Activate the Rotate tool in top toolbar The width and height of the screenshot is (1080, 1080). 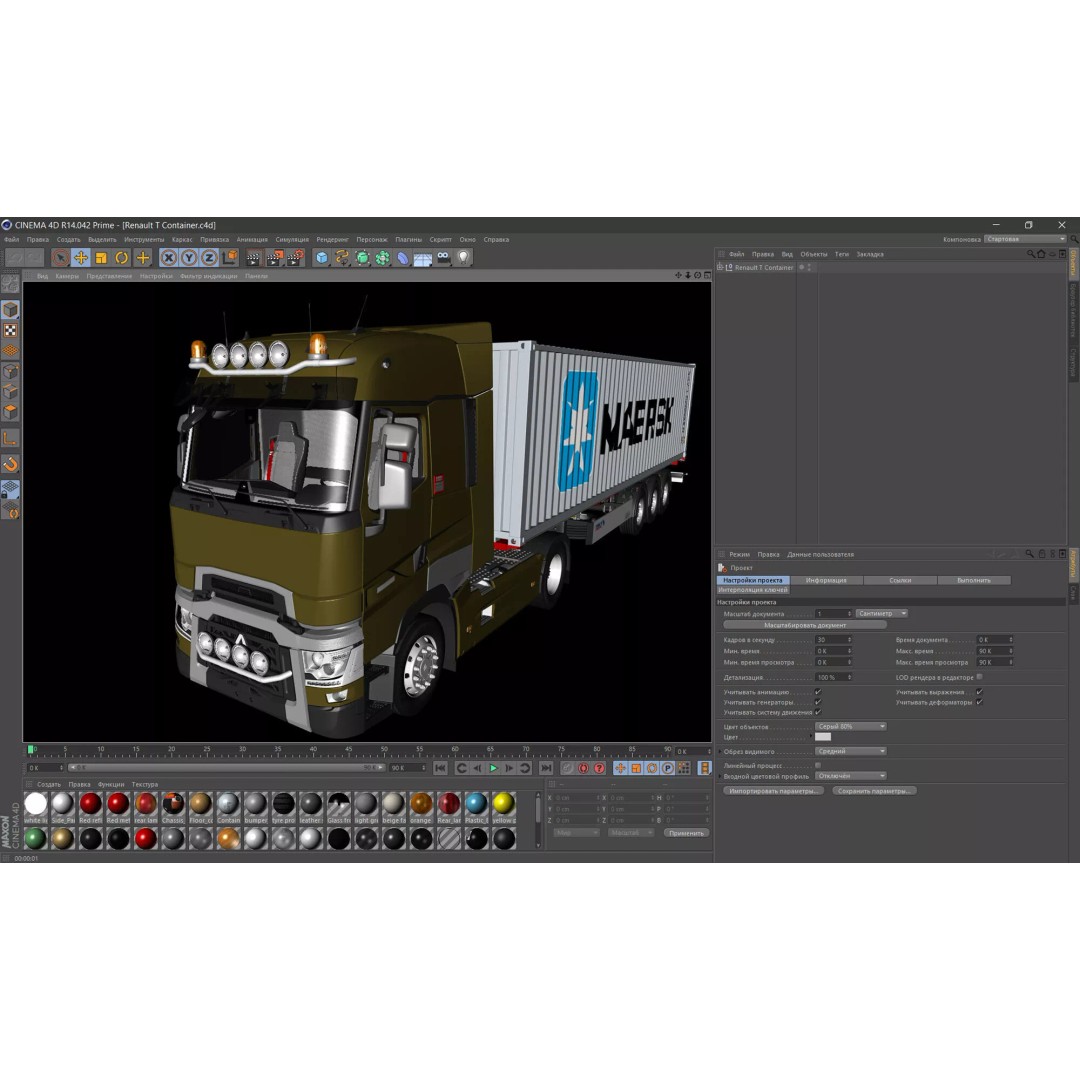[x=122, y=258]
